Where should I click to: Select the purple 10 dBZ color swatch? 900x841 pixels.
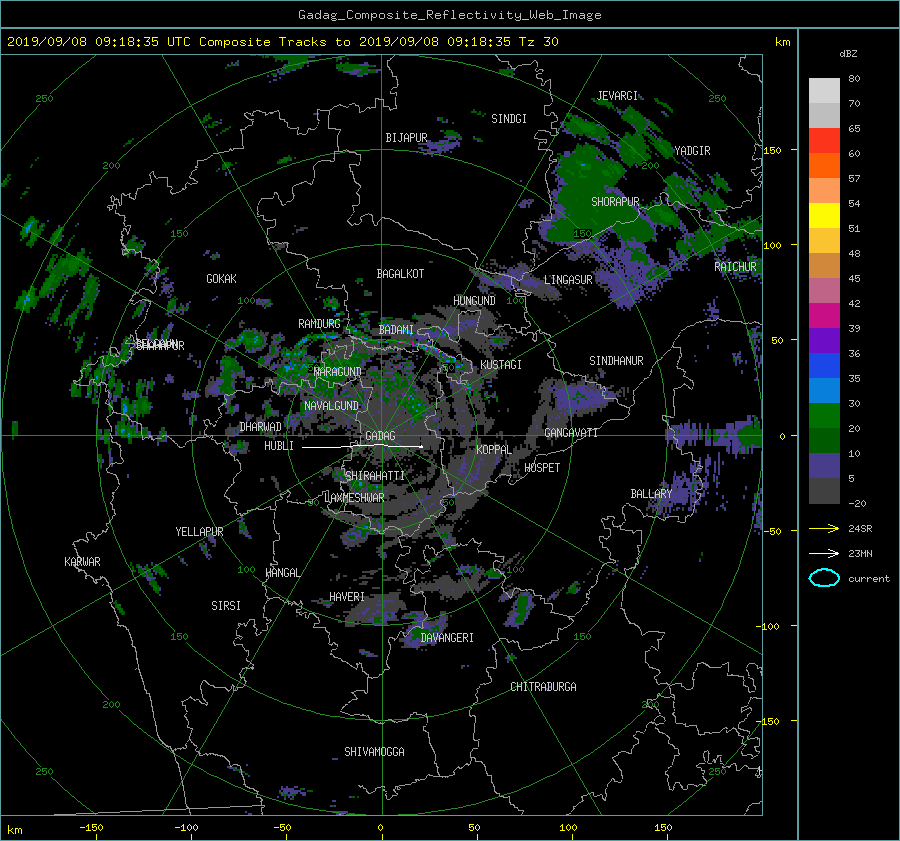pyautogui.click(x=824, y=465)
